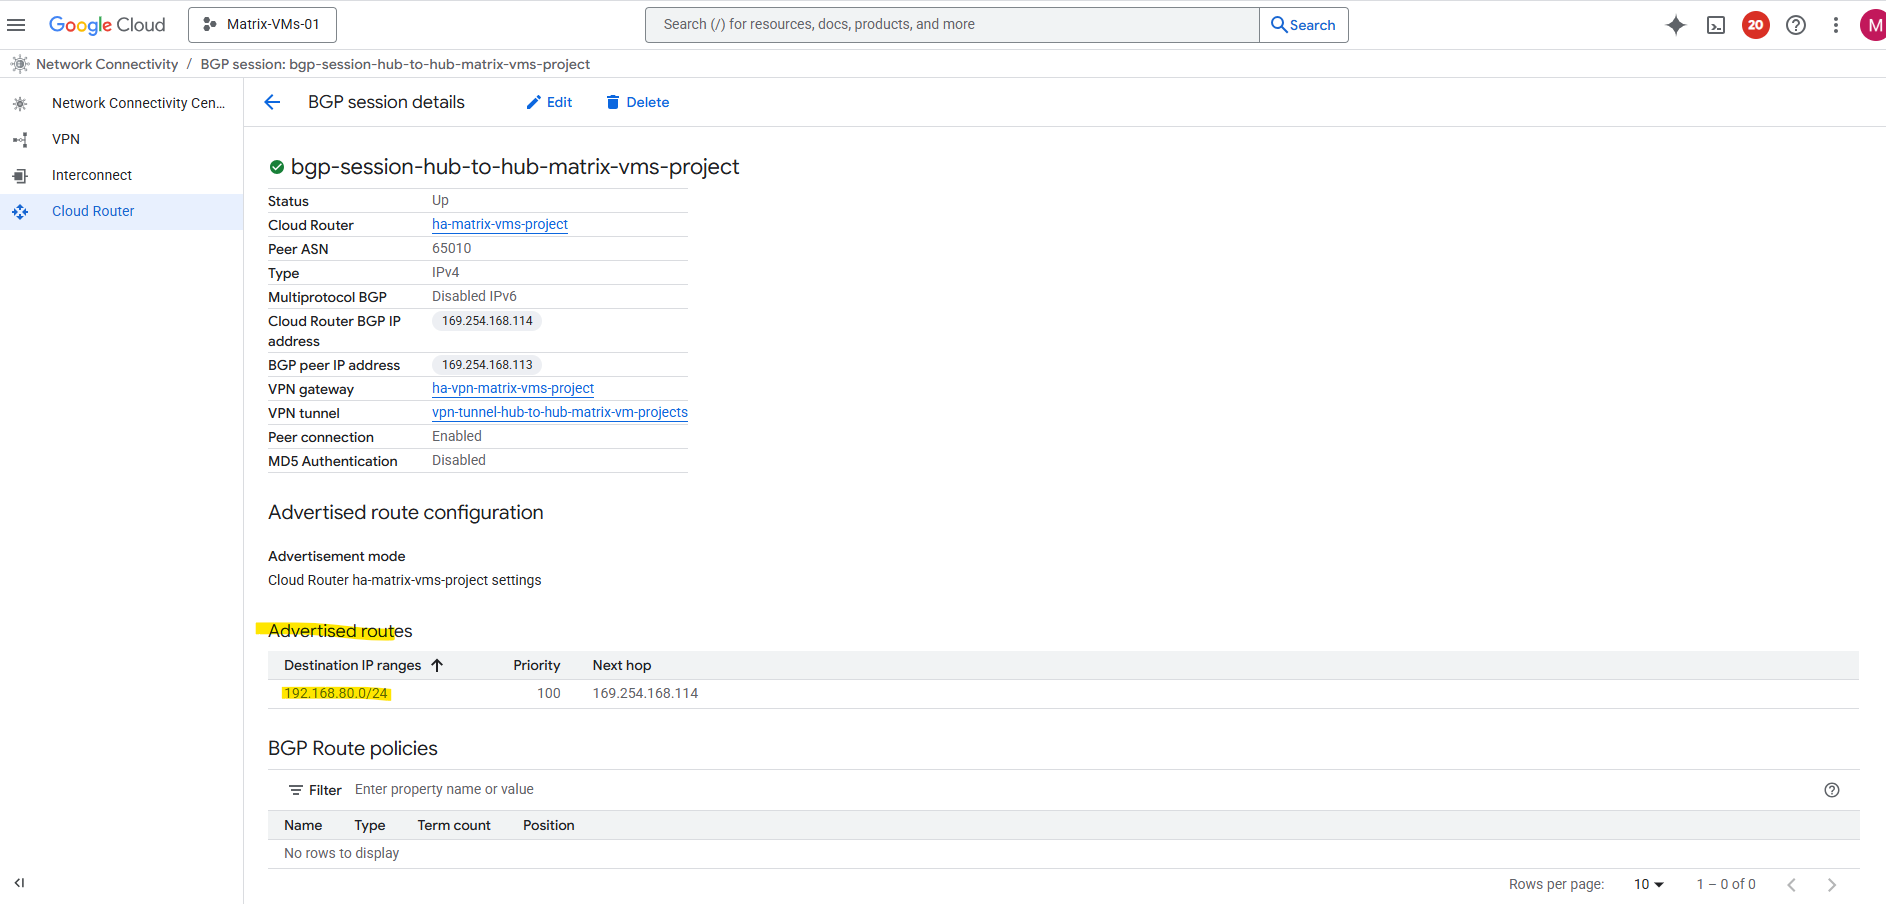
Task: Go back using the left arrow
Action: tap(272, 102)
